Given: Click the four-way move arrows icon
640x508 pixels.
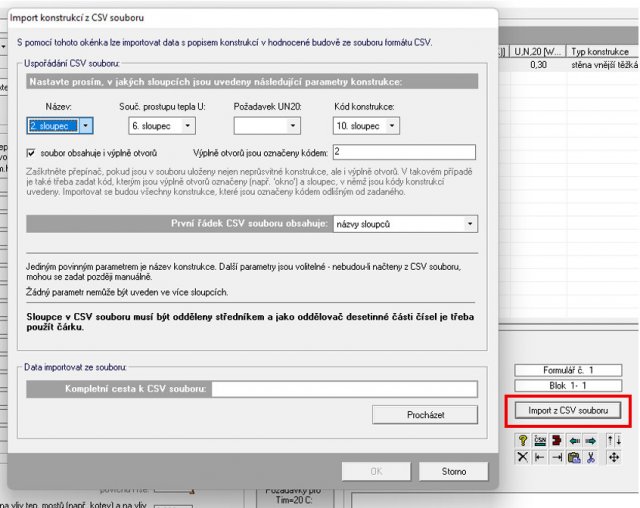Looking at the screenshot, I should pos(614,457).
